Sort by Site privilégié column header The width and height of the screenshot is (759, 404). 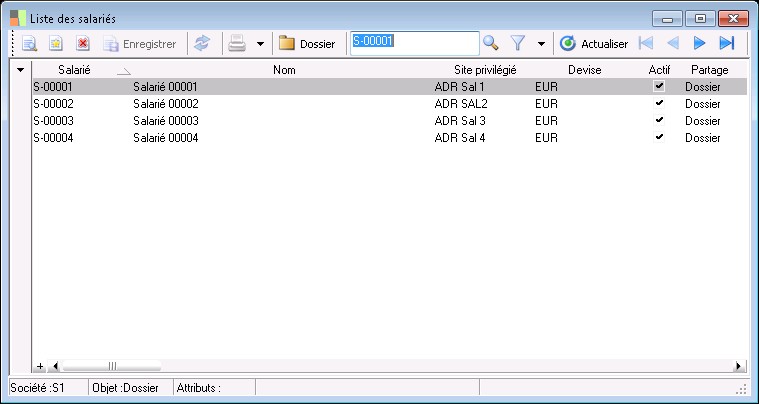click(x=485, y=70)
